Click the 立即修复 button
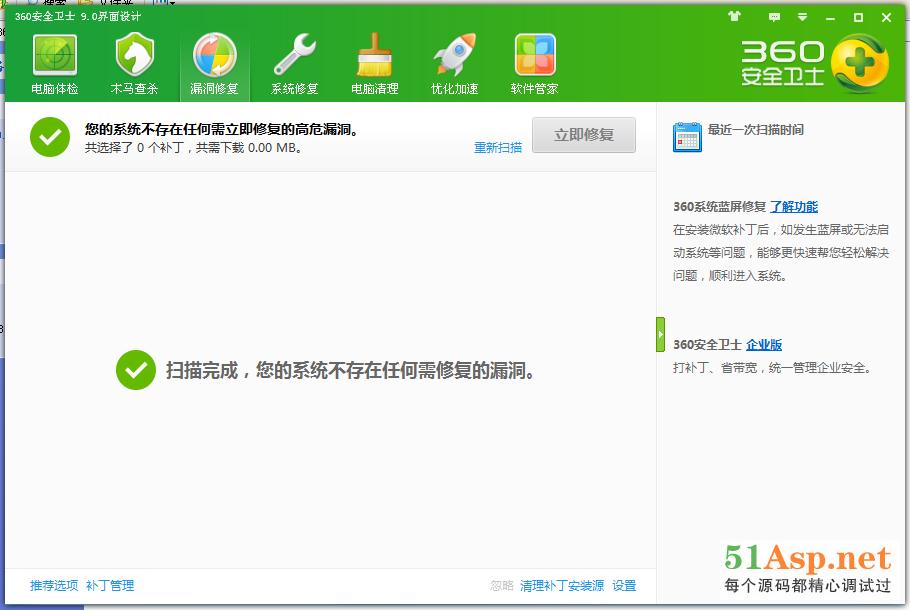The width and height of the screenshot is (910, 610). pos(584,135)
